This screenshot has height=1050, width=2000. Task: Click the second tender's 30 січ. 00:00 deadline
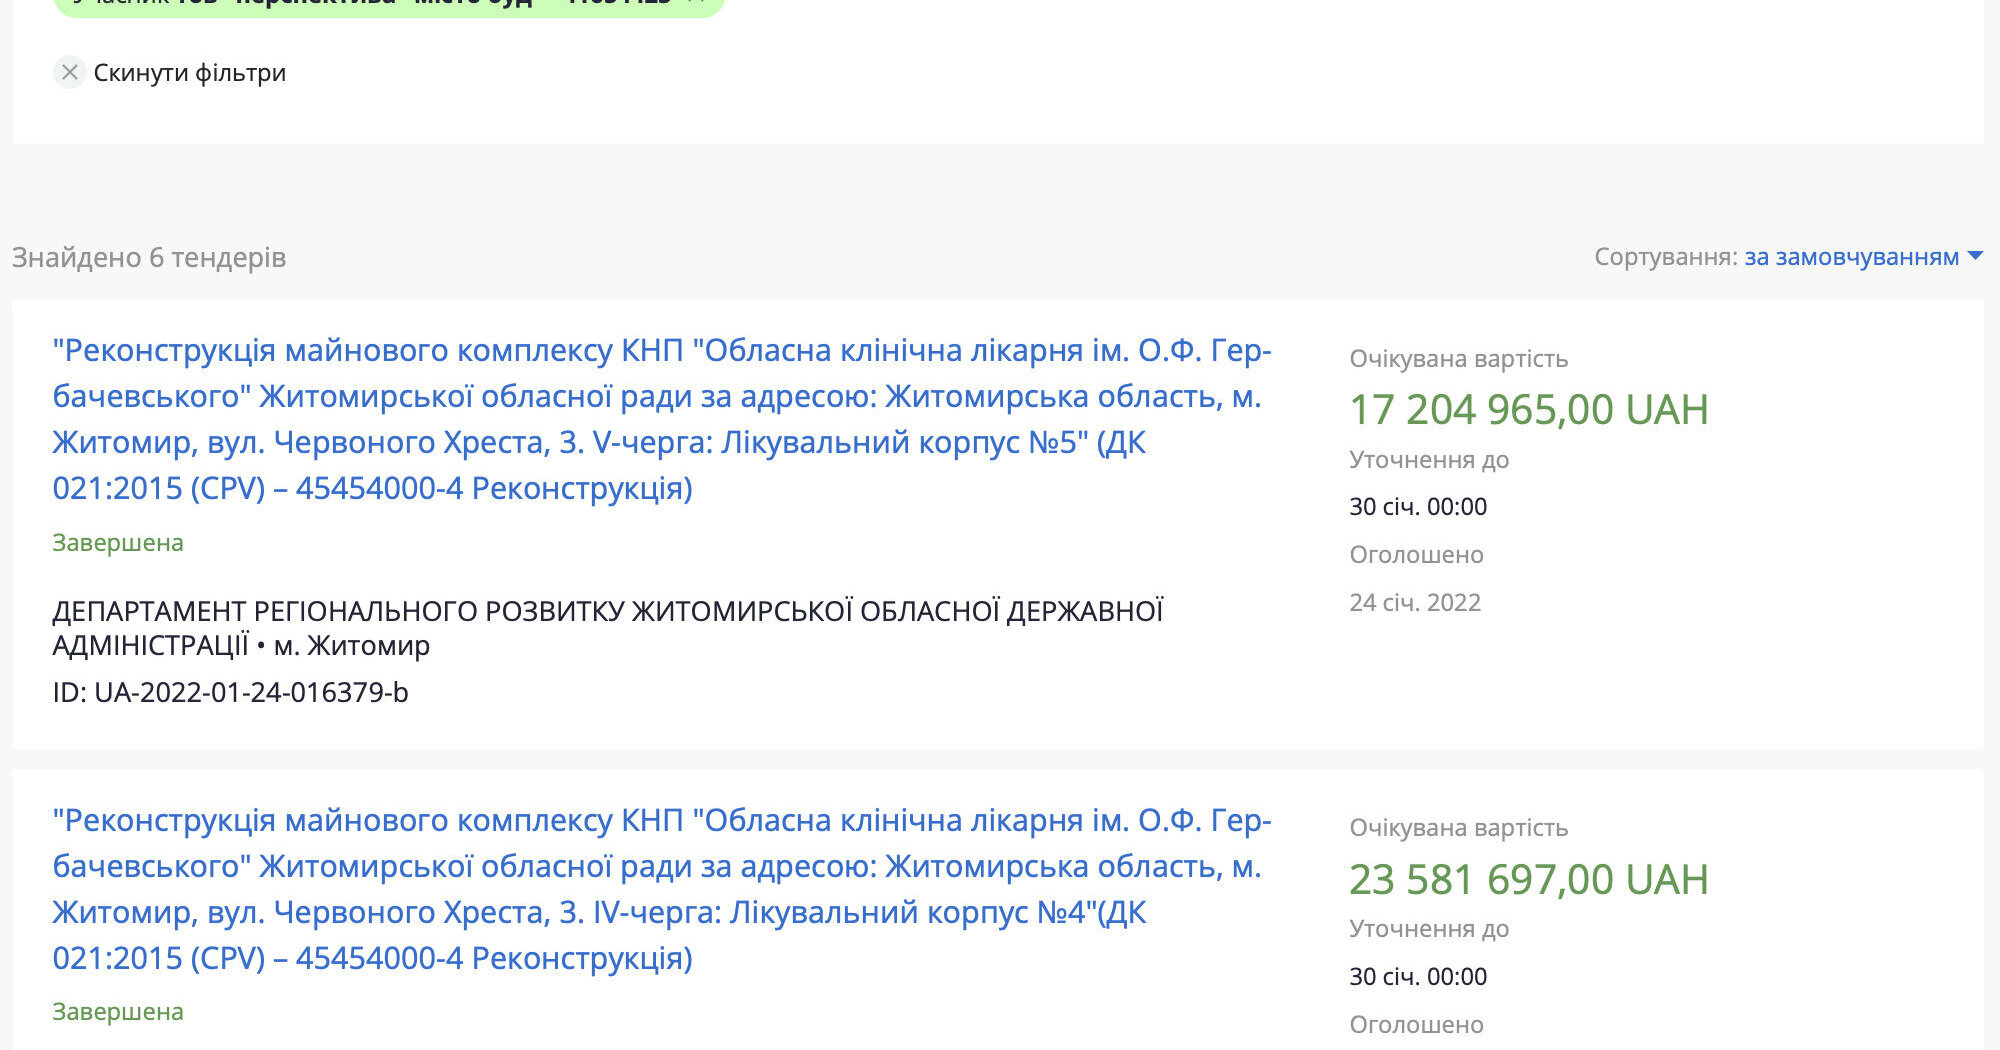(x=1418, y=976)
